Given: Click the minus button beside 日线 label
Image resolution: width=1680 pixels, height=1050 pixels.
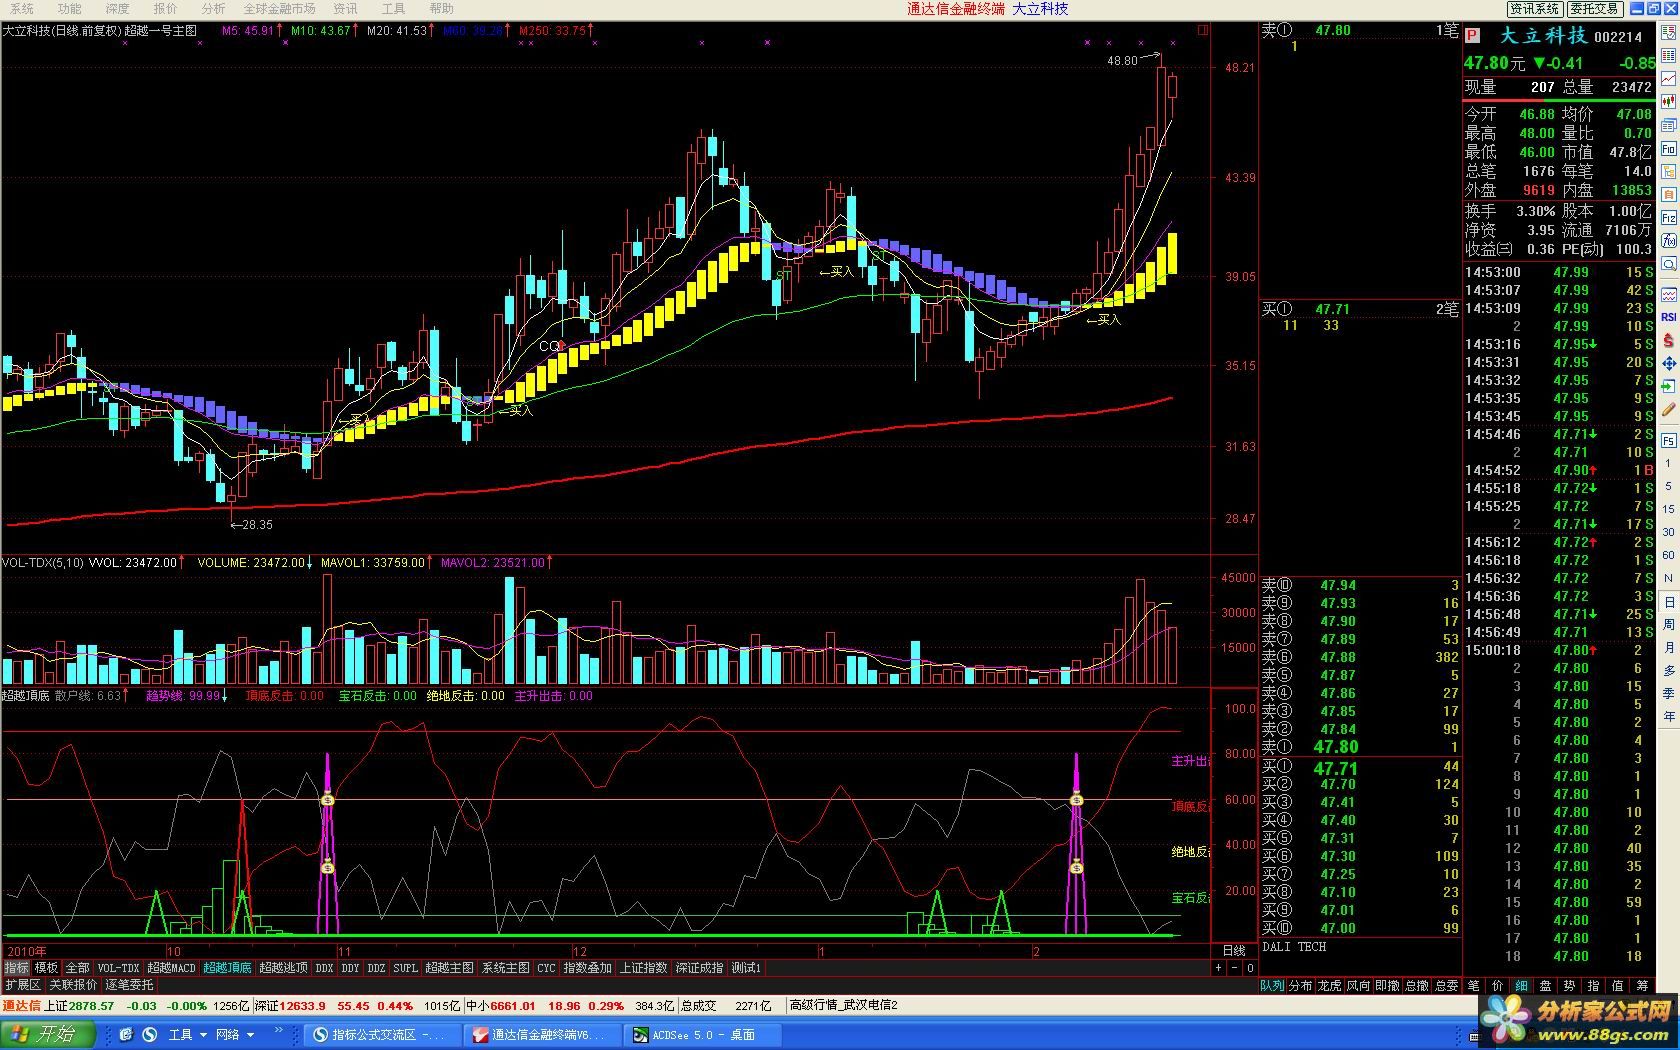Looking at the screenshot, I should (1234, 968).
